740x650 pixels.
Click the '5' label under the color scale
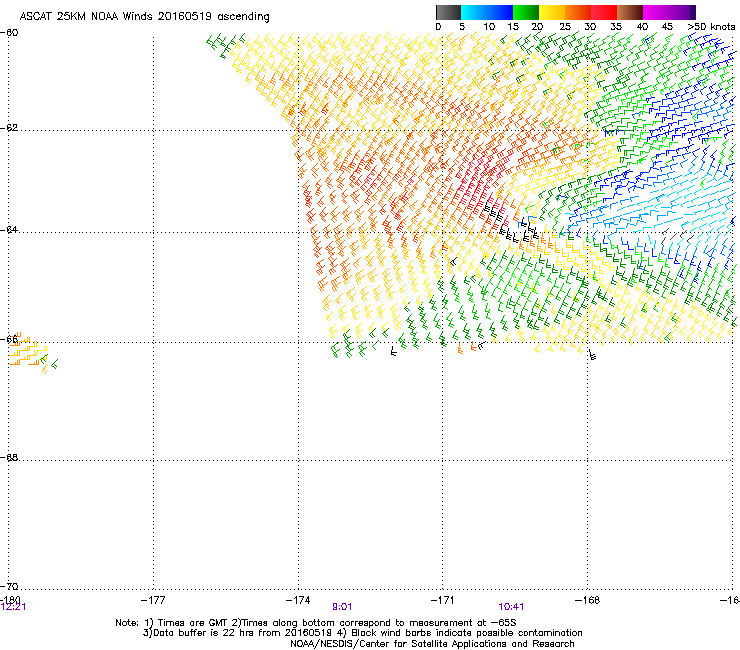(x=462, y=27)
